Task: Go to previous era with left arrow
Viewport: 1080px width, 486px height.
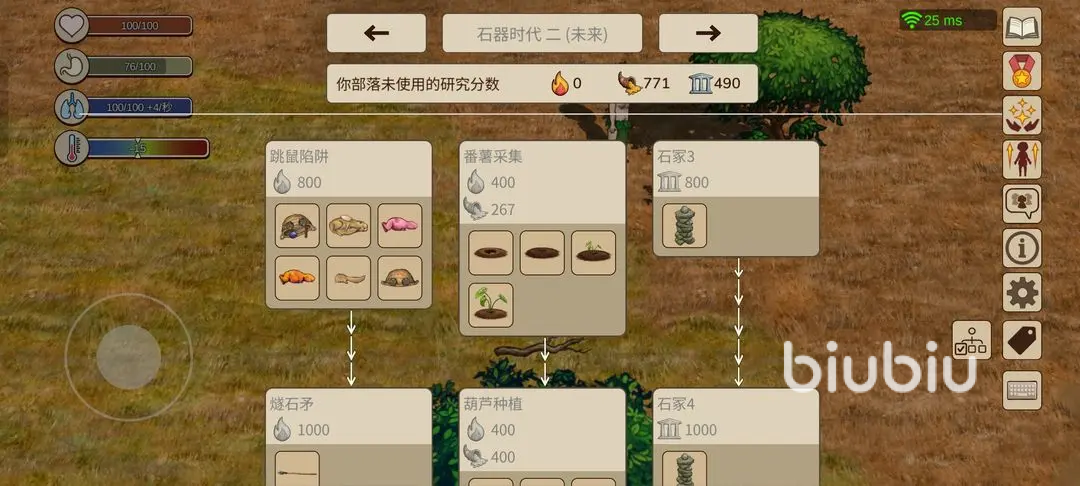Action: click(376, 33)
